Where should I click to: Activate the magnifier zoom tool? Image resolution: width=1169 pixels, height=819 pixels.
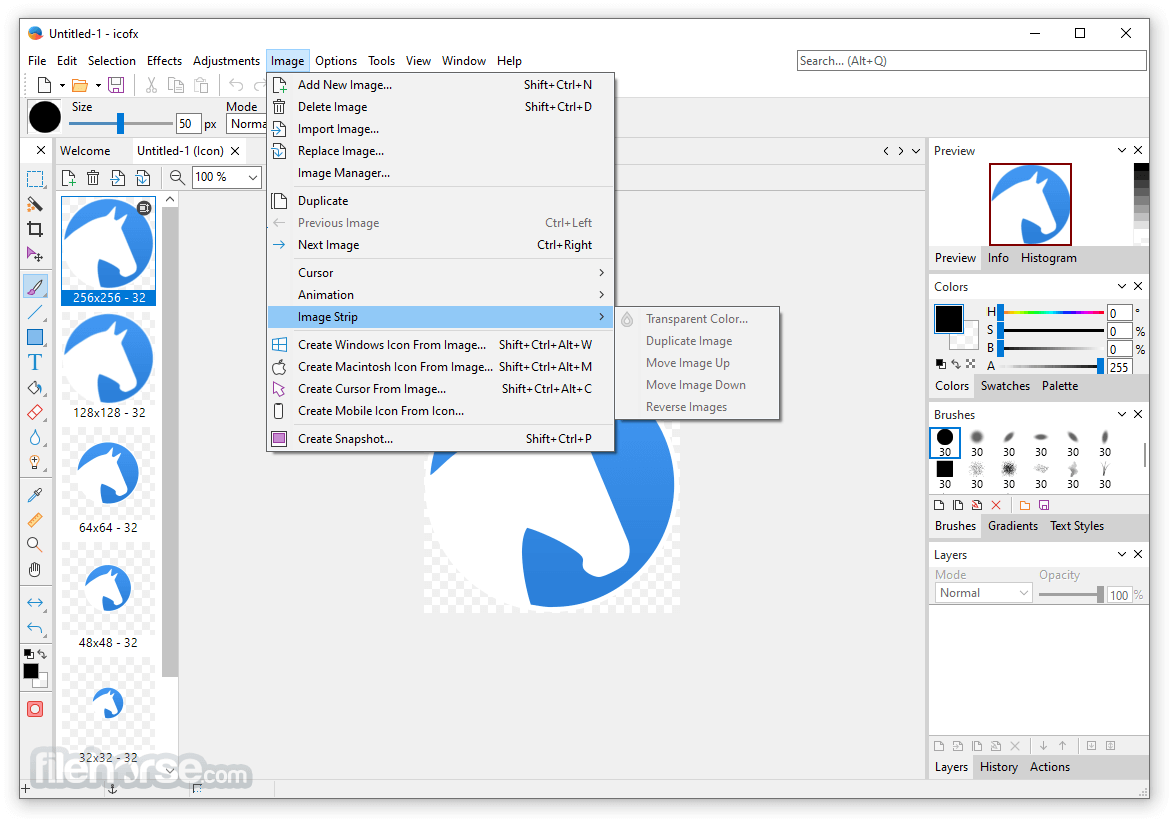click(x=35, y=545)
